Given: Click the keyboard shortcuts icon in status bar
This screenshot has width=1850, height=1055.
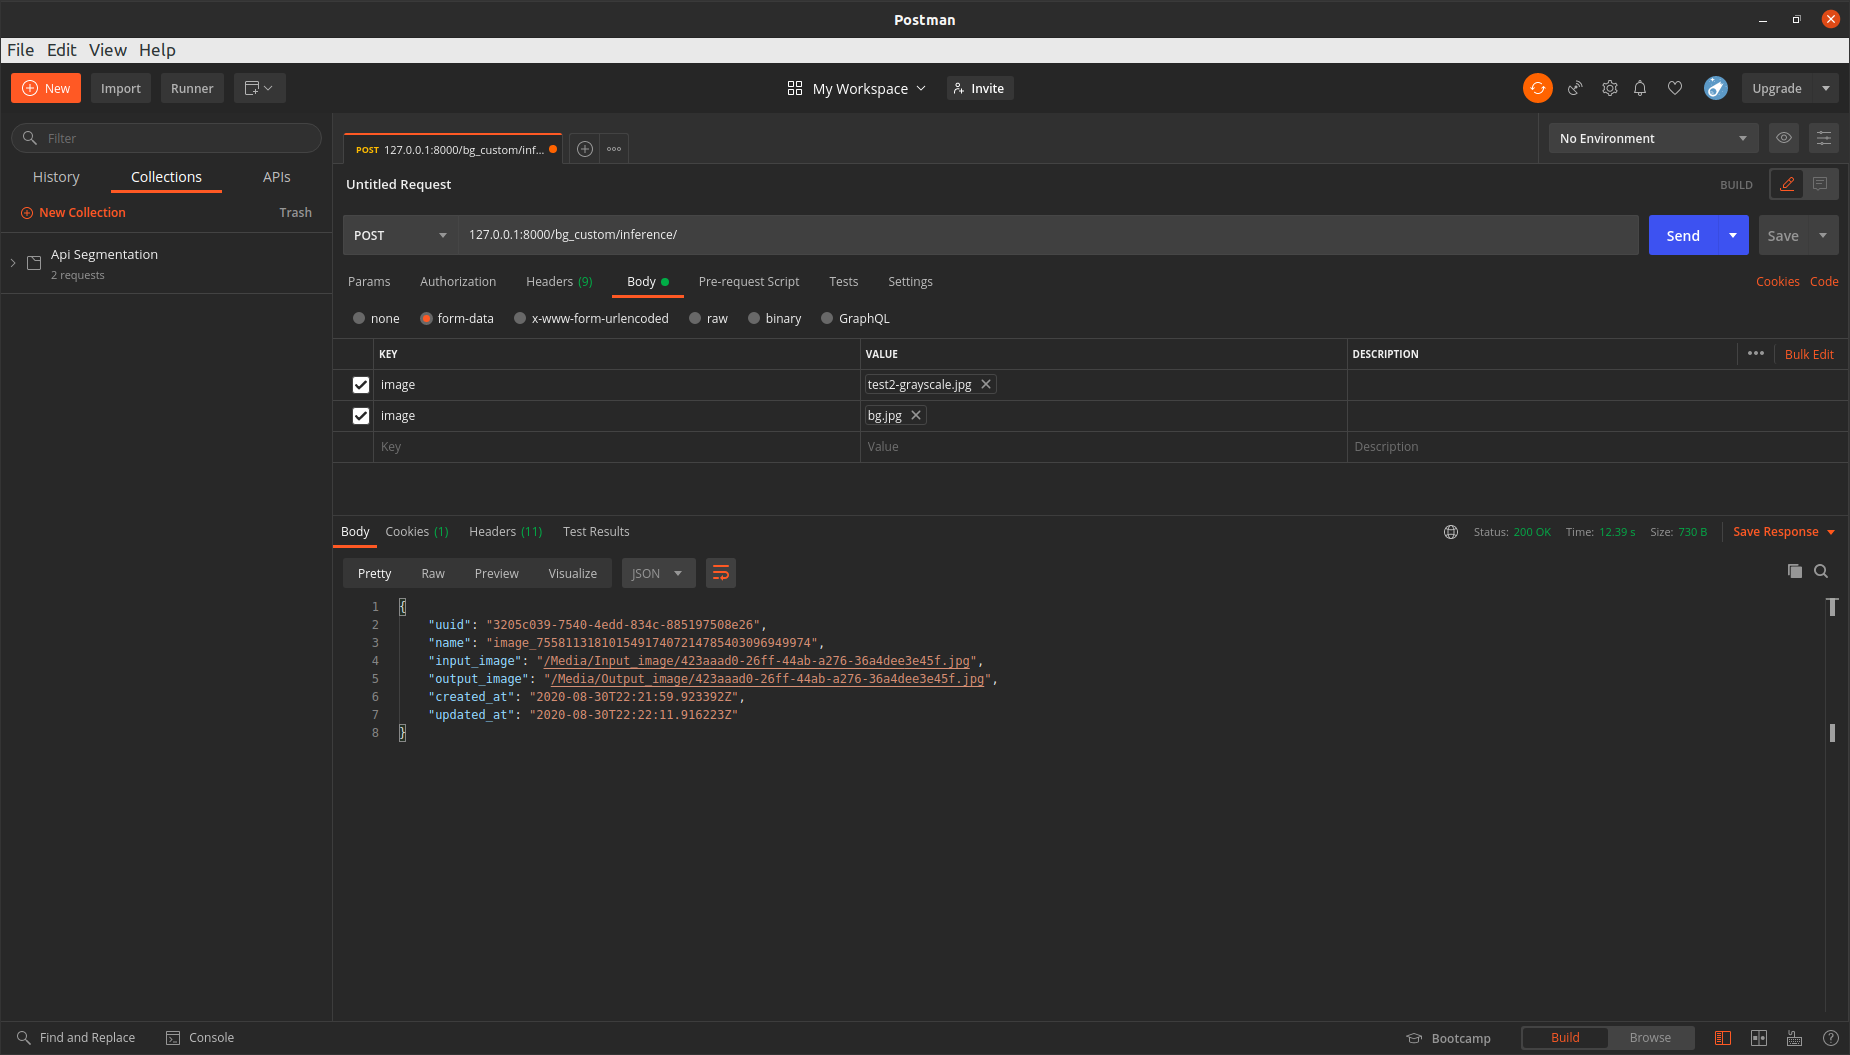Looking at the screenshot, I should coord(1795,1038).
